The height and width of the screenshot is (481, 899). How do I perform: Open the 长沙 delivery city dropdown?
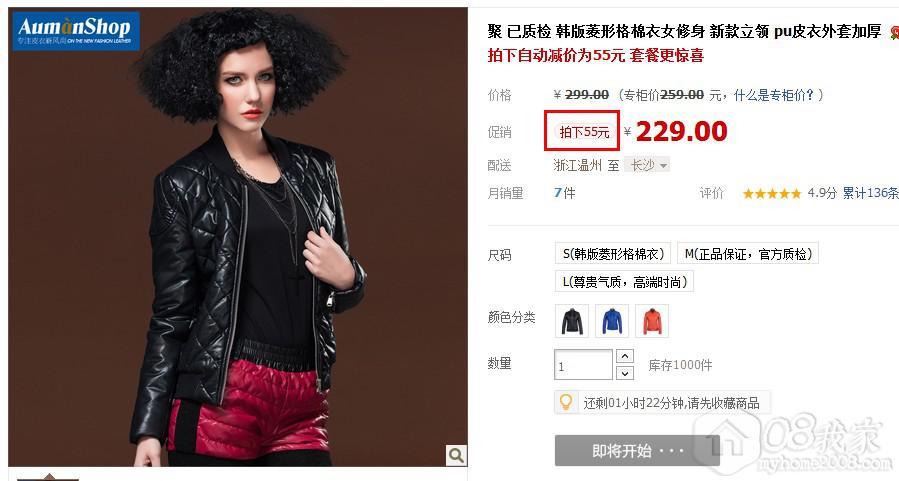pos(647,165)
